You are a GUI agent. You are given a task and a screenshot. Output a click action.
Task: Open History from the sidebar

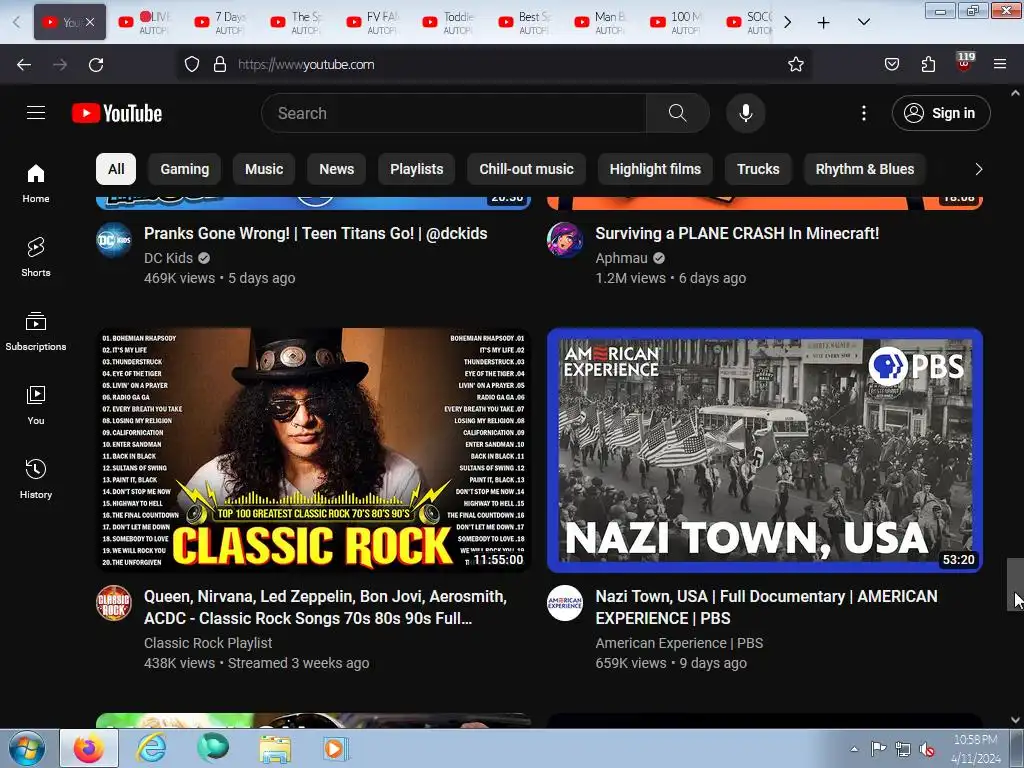coord(36,479)
